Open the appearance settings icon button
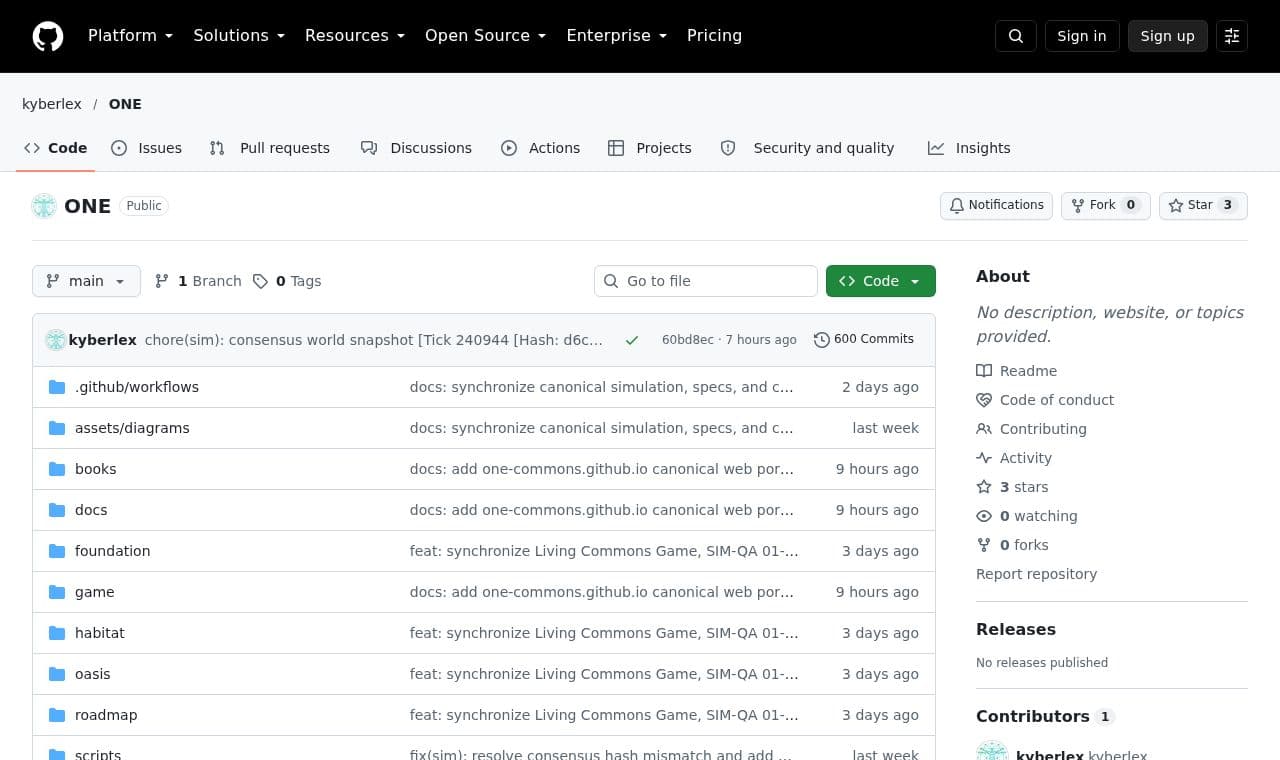This screenshot has height=760, width=1280. pos(1232,36)
